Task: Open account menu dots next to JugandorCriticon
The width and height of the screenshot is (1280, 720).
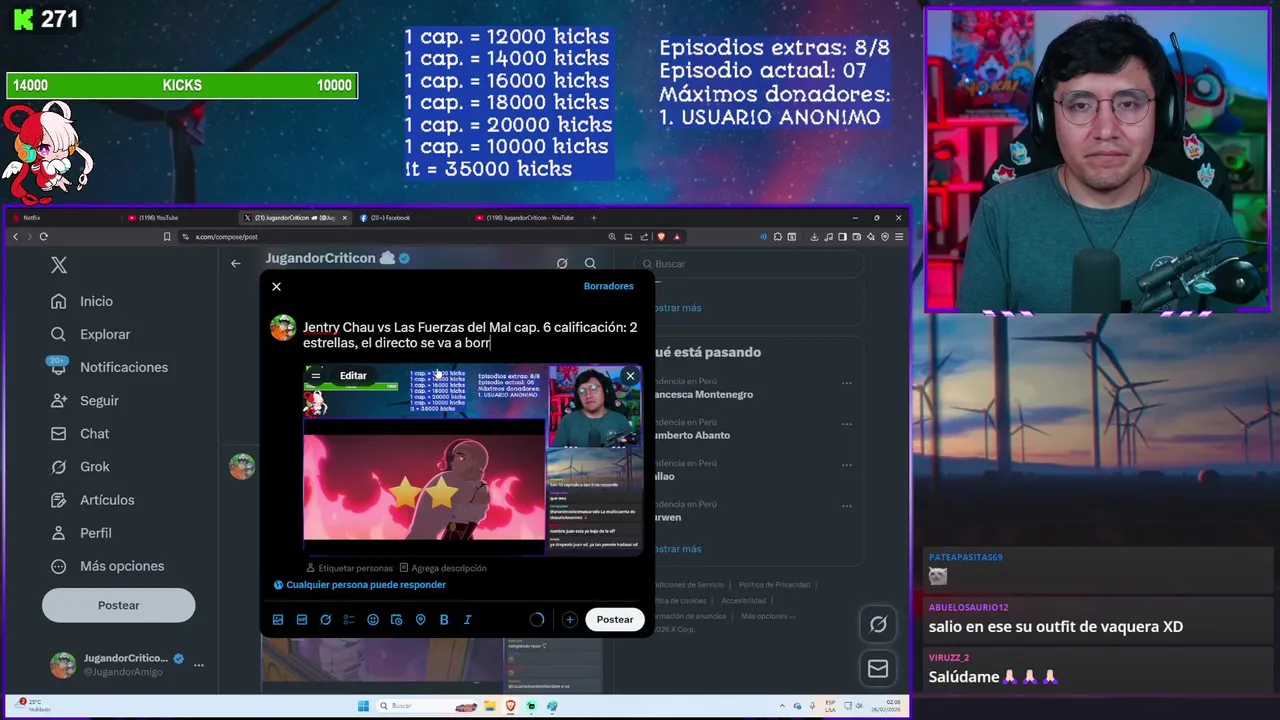Action: click(199, 665)
